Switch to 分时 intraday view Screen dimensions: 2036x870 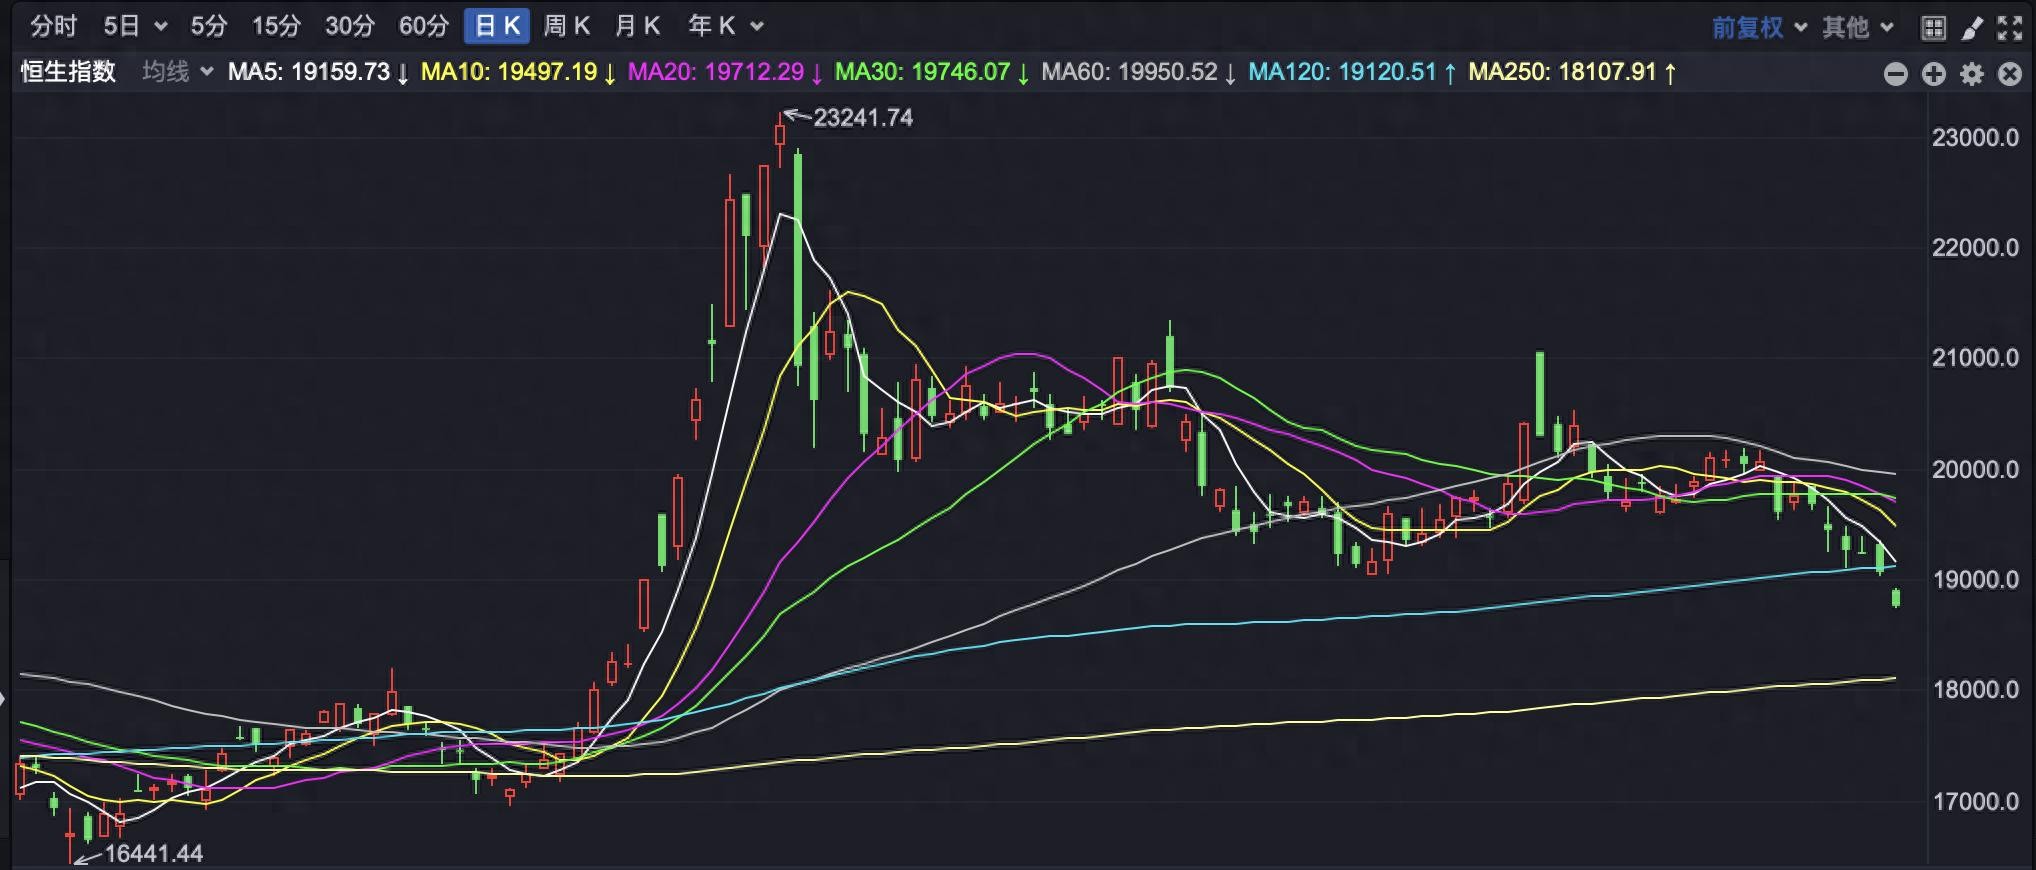tap(53, 26)
